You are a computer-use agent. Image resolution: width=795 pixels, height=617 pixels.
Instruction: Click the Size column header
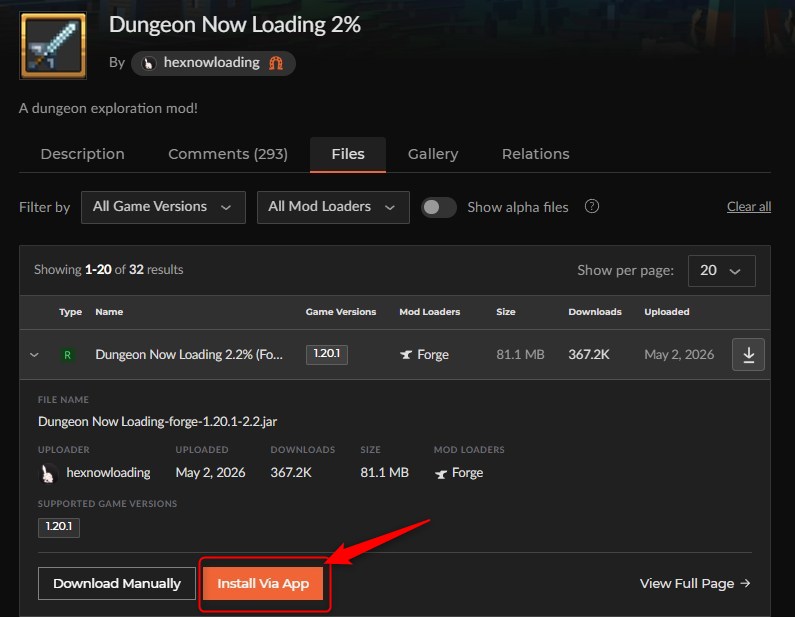[x=505, y=312]
